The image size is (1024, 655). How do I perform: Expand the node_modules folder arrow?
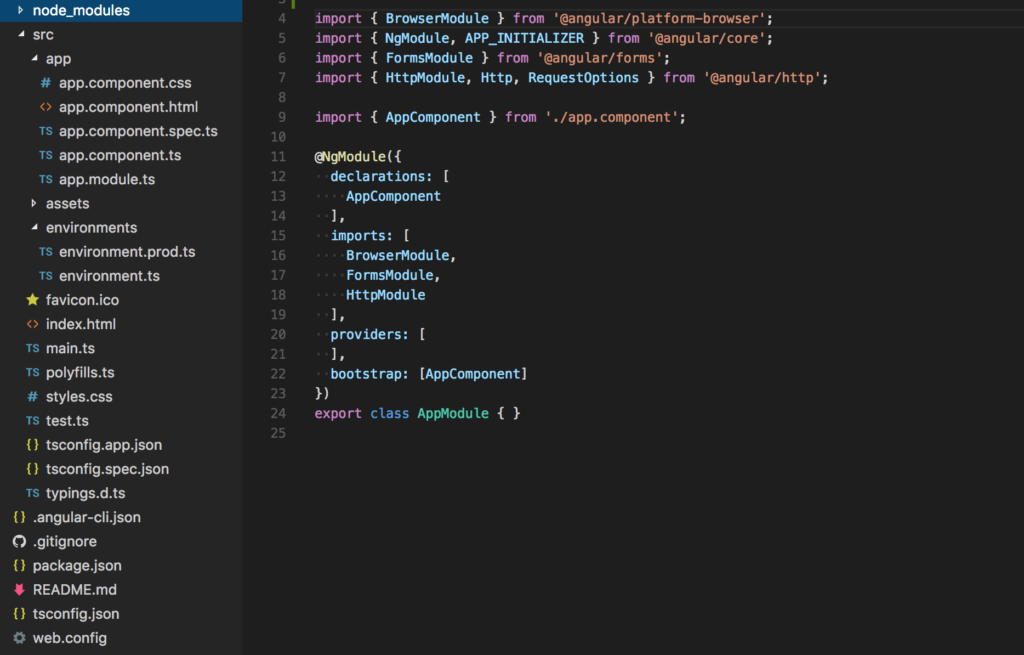point(20,10)
